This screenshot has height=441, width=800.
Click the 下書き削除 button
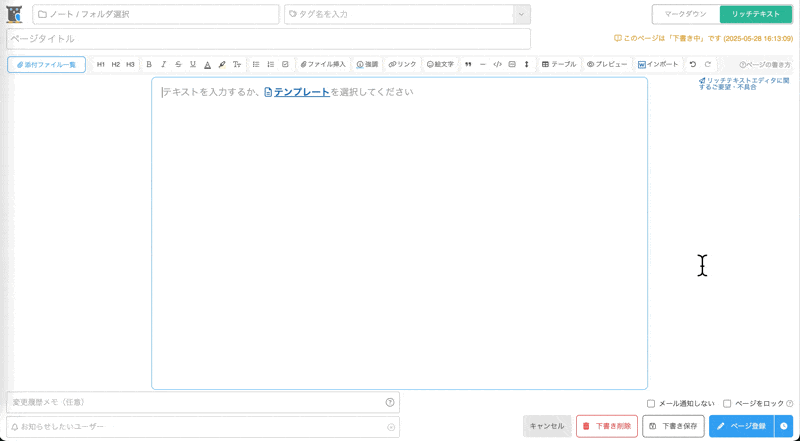pyautogui.click(x=607, y=426)
